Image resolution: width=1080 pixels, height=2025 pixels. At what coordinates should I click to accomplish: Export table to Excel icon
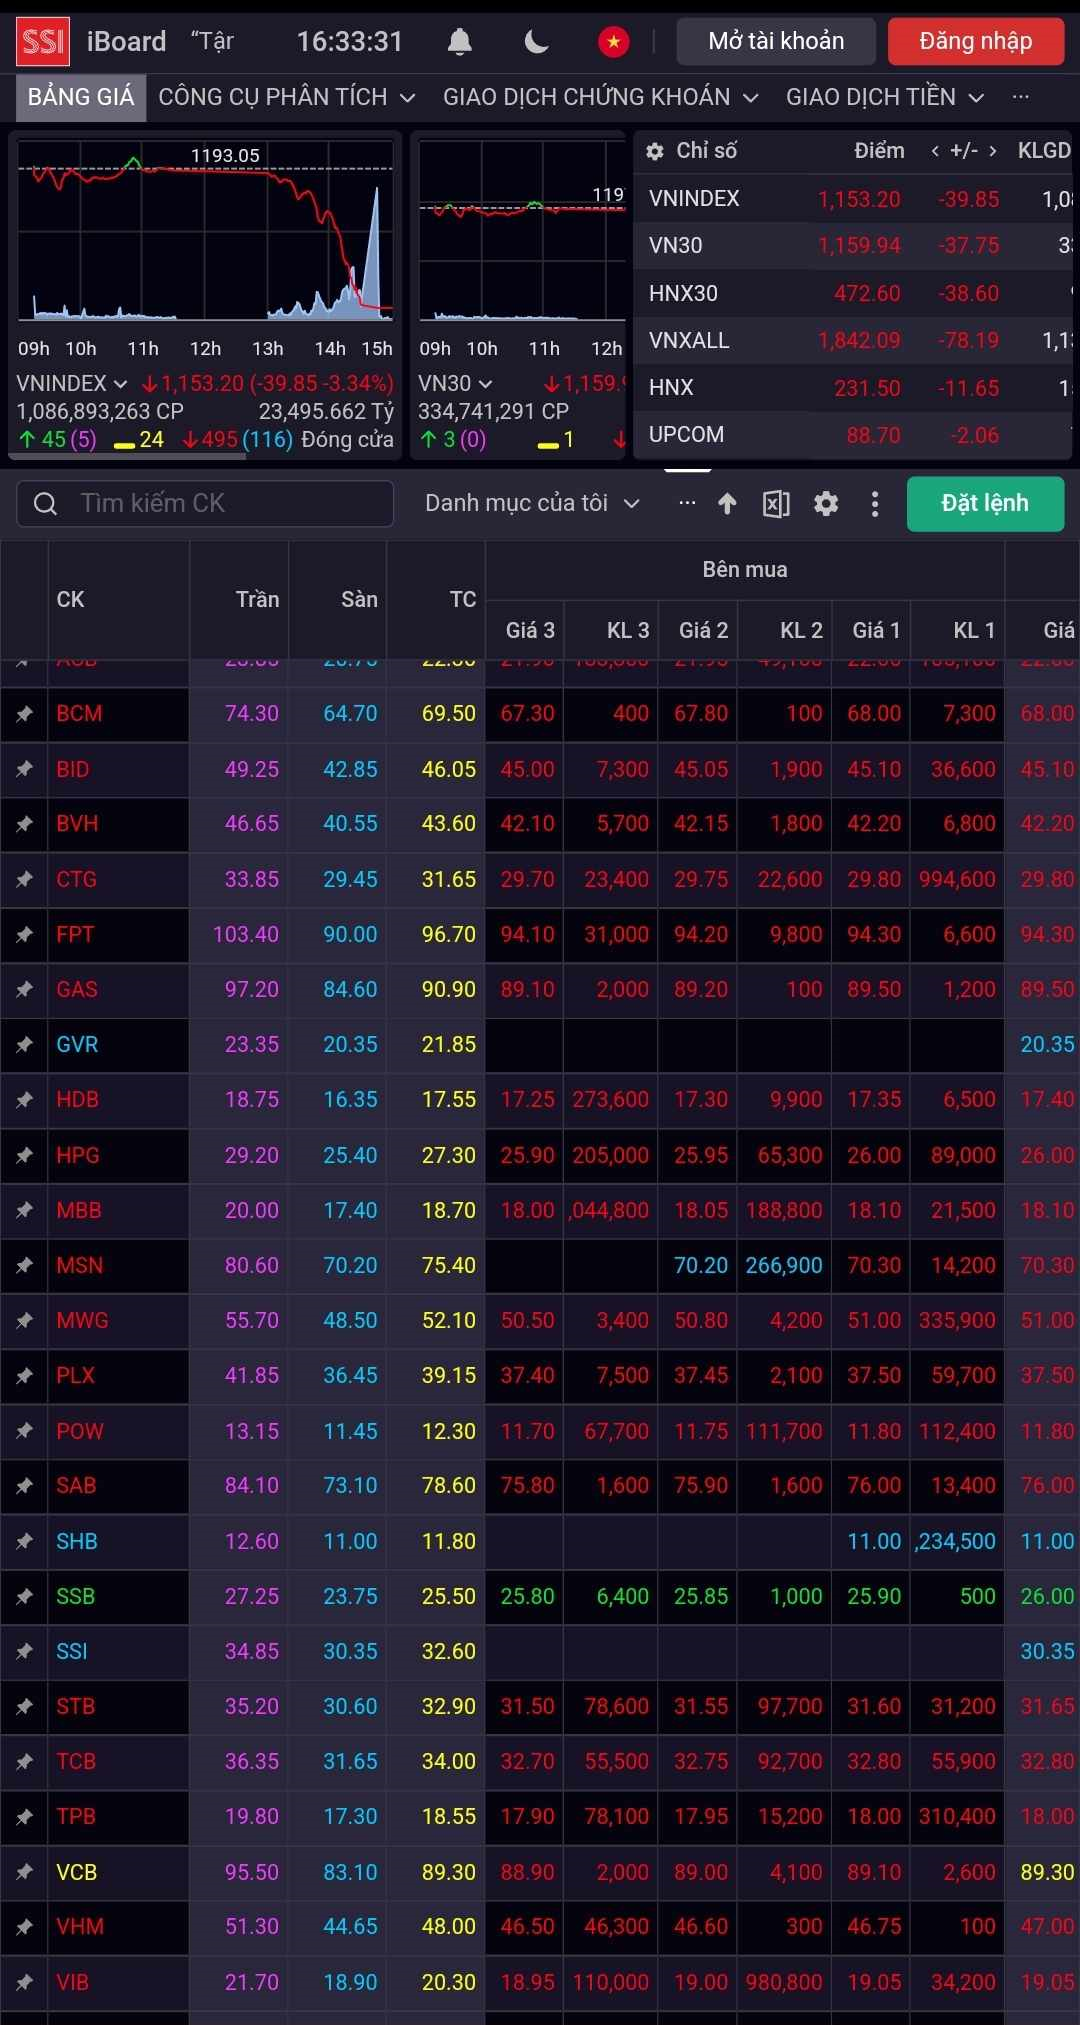tap(776, 504)
